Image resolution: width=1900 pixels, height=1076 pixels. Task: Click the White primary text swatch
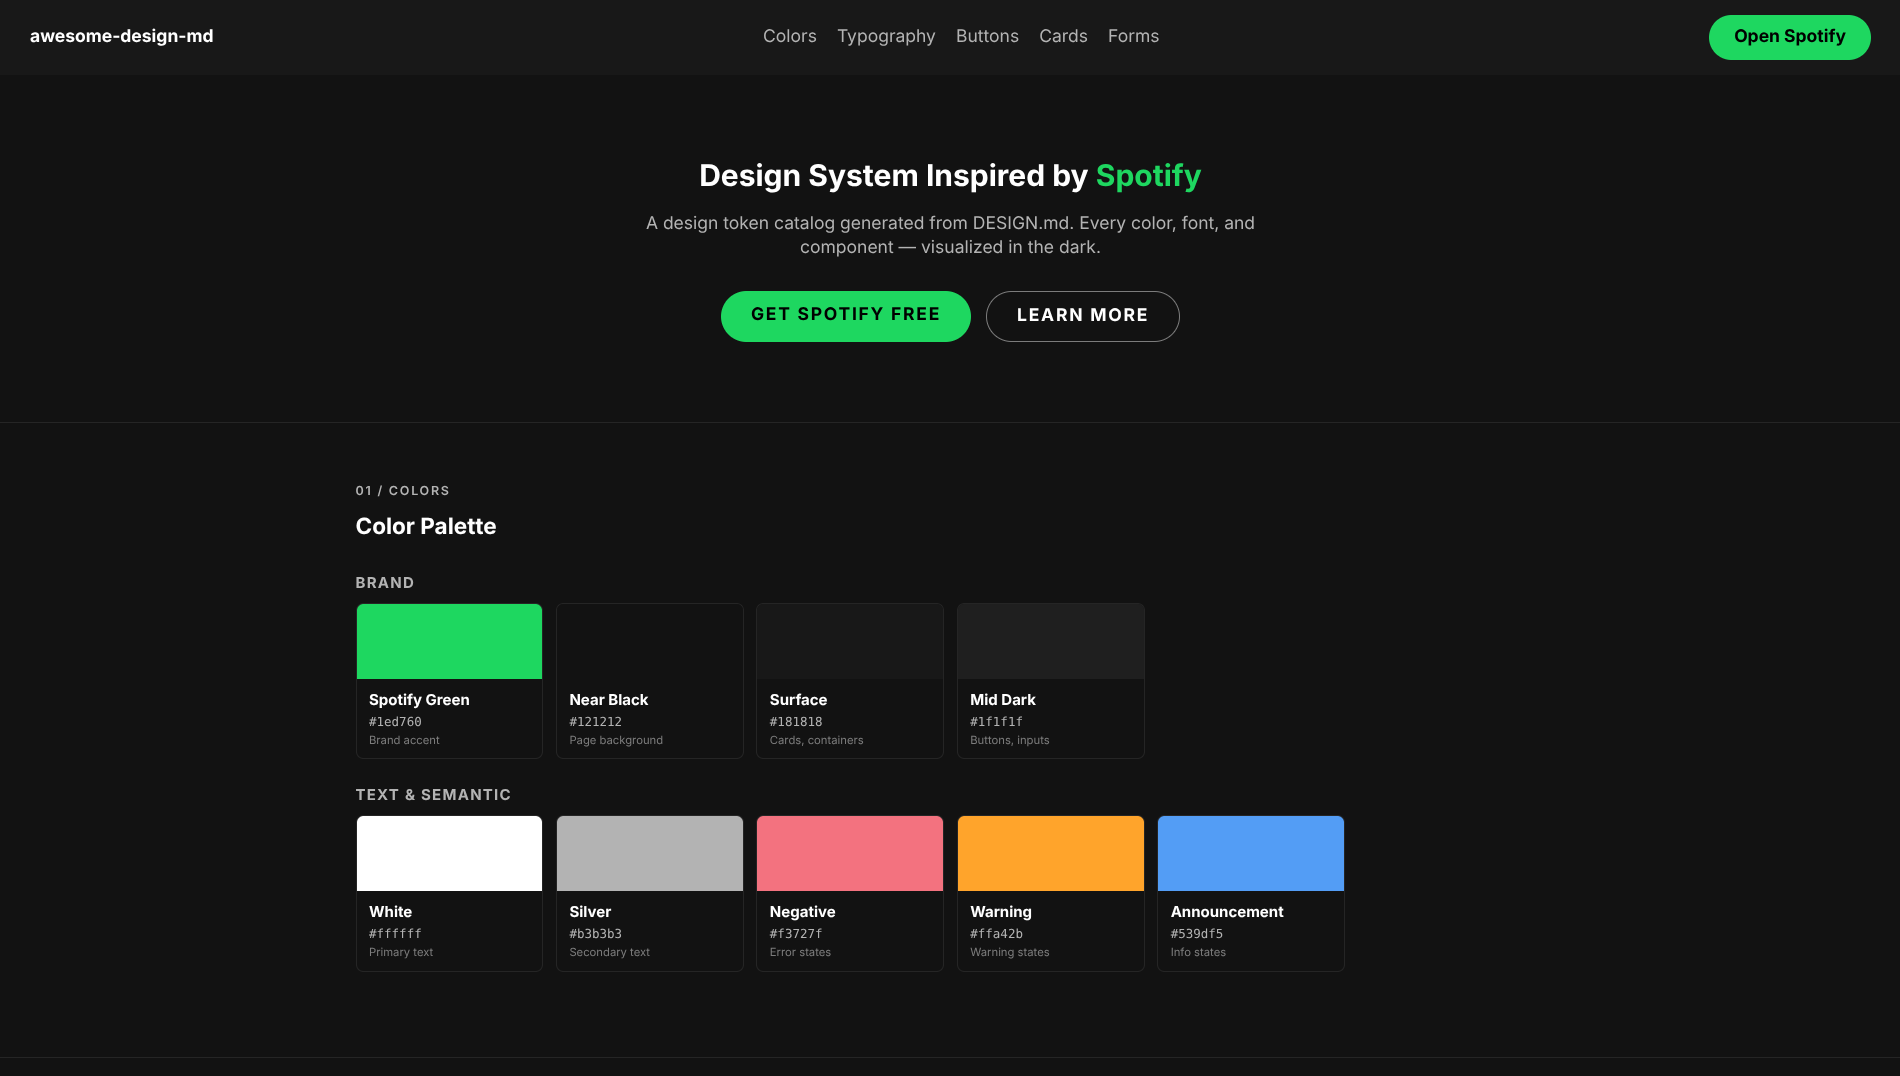coord(449,853)
